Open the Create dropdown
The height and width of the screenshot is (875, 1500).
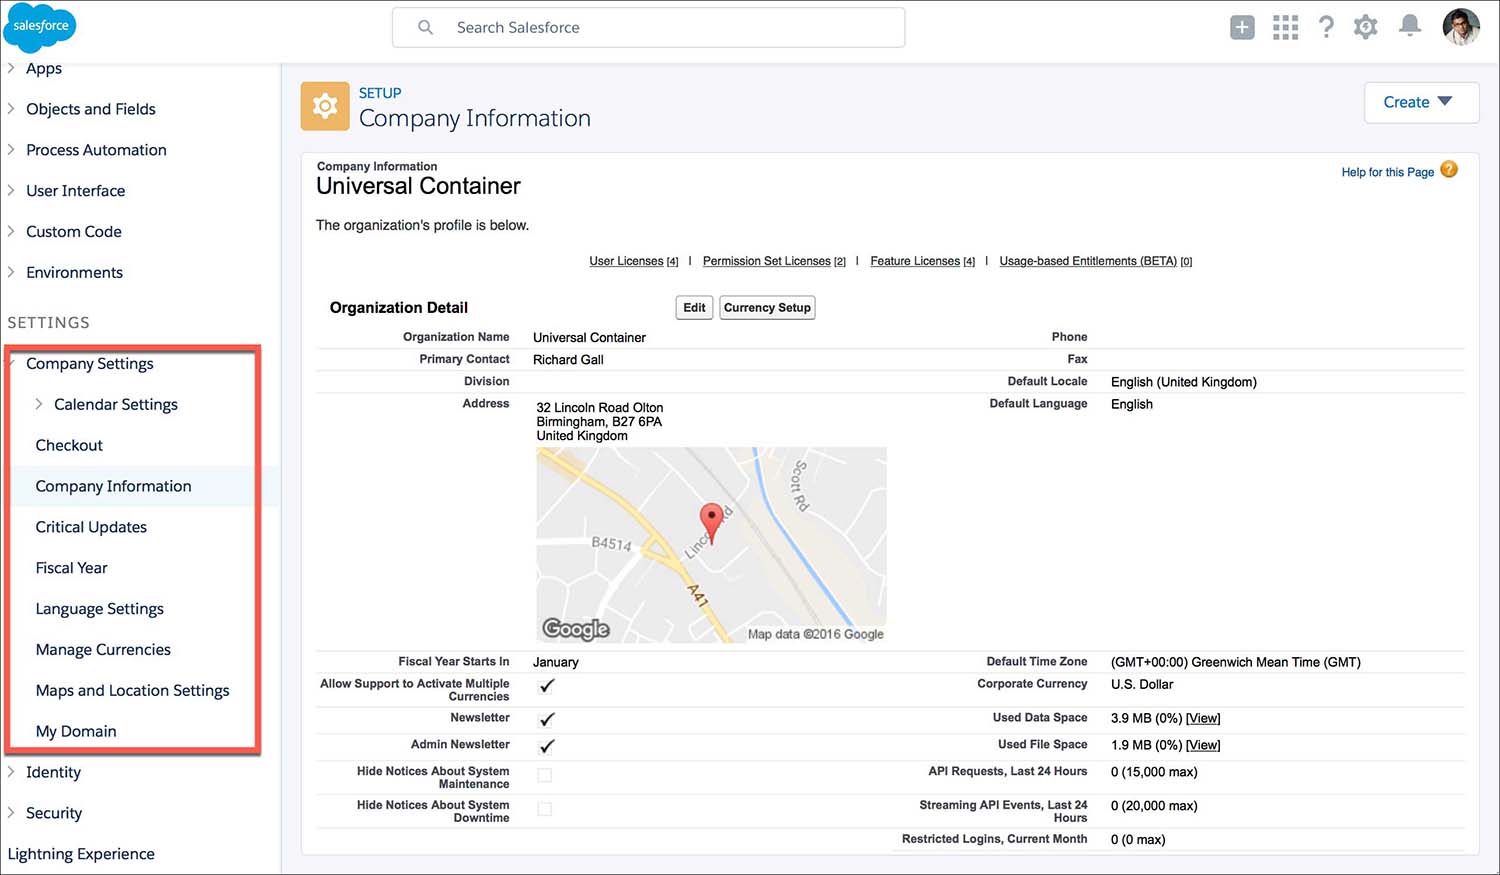1420,102
